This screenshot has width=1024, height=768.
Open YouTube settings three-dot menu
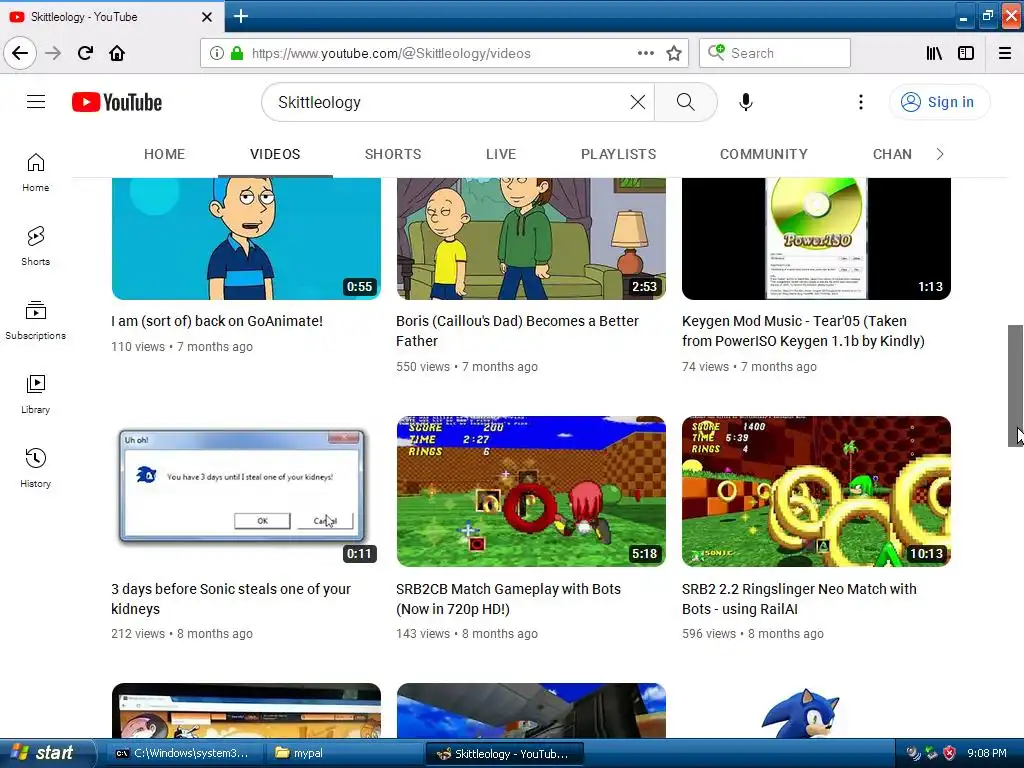click(861, 102)
